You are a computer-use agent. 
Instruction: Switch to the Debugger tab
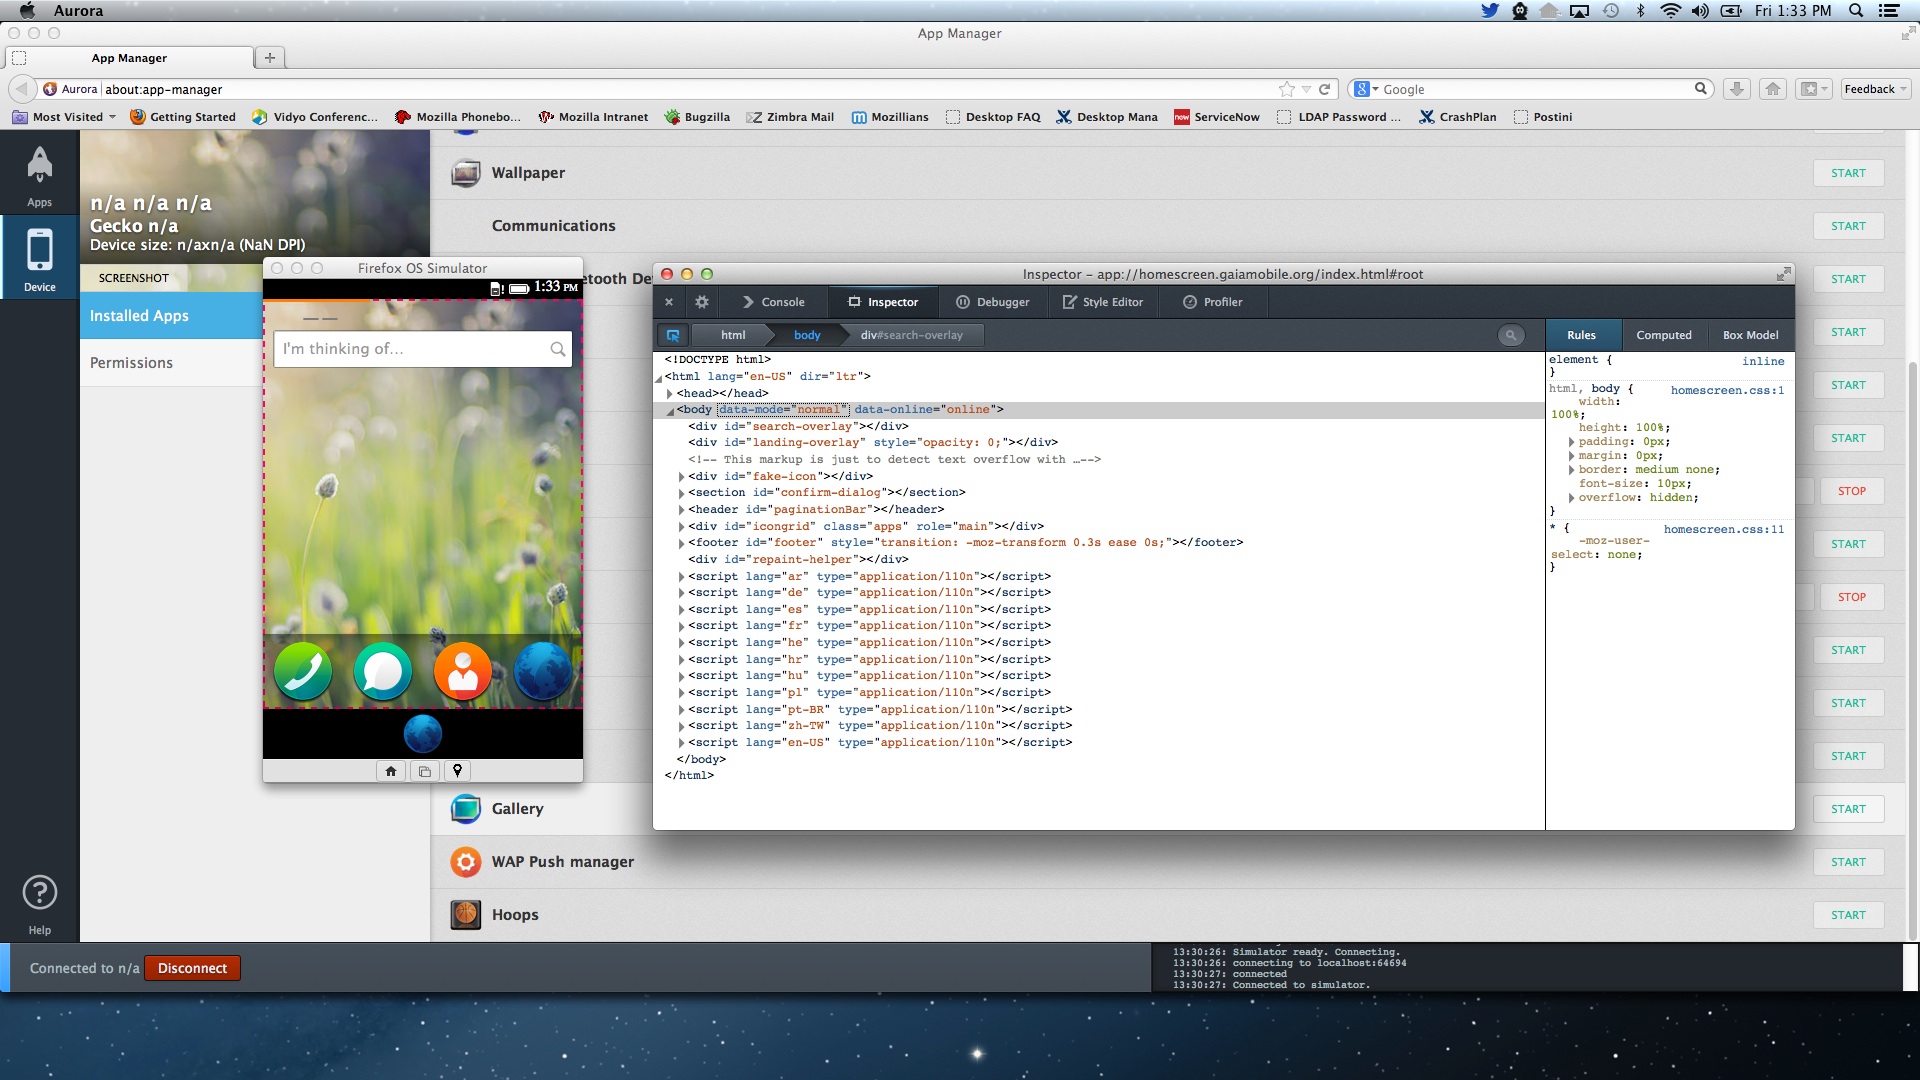click(992, 302)
